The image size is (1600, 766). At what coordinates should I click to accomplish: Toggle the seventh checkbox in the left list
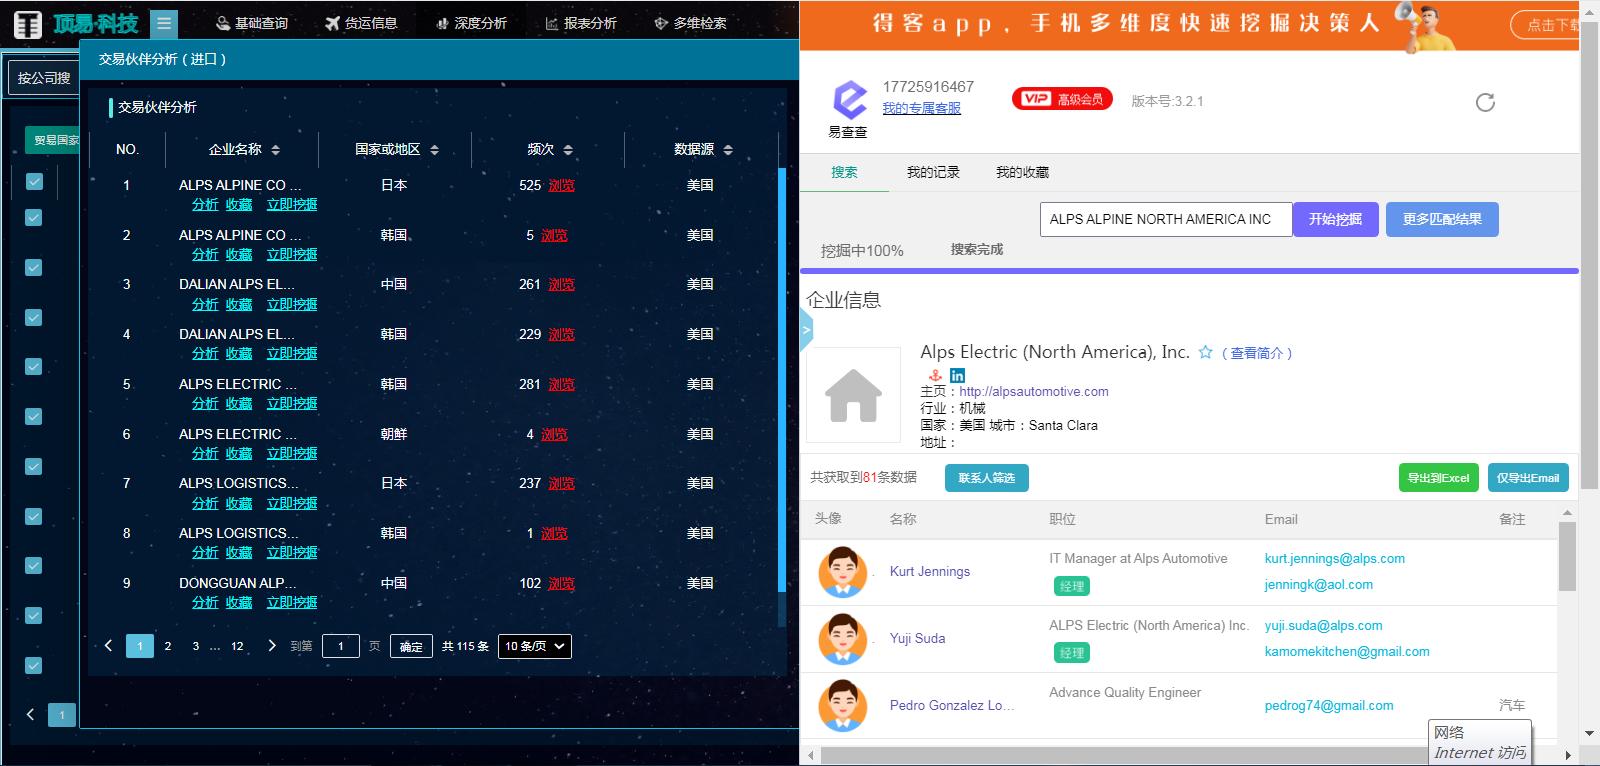coord(34,466)
